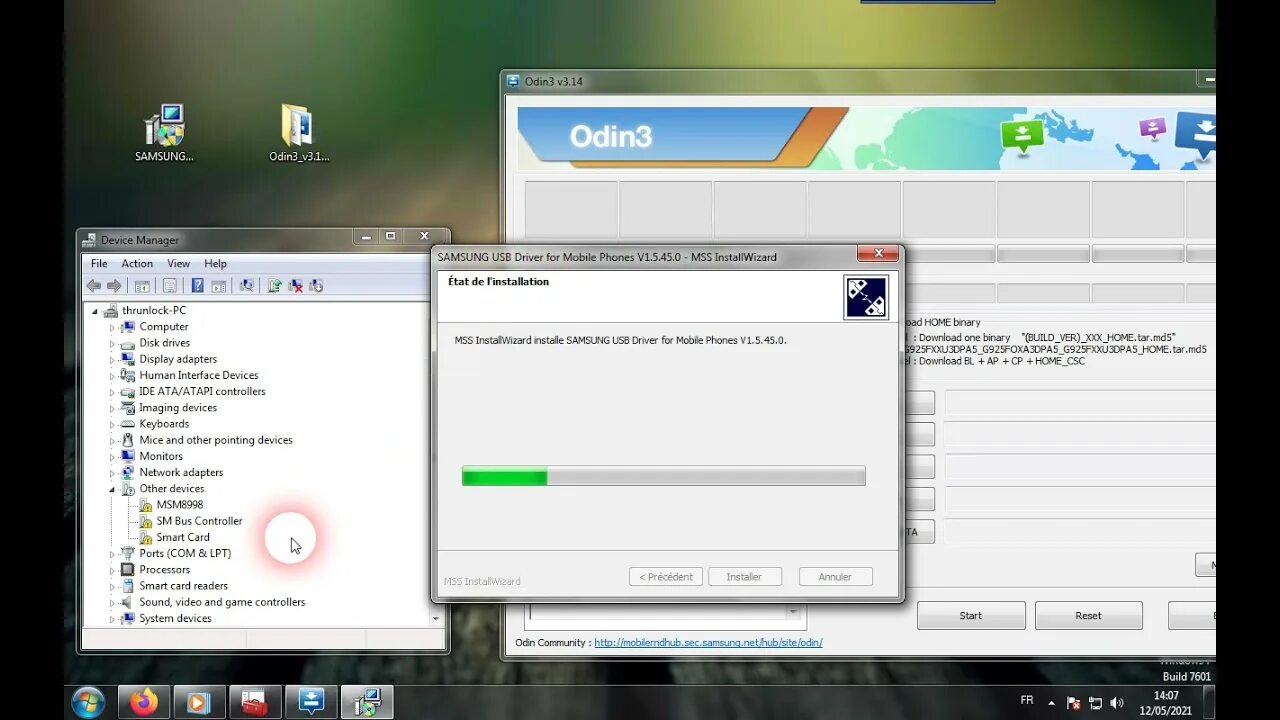The width and height of the screenshot is (1280, 720).
Task: Click the Action Center flag tray icon
Action: click(1074, 703)
